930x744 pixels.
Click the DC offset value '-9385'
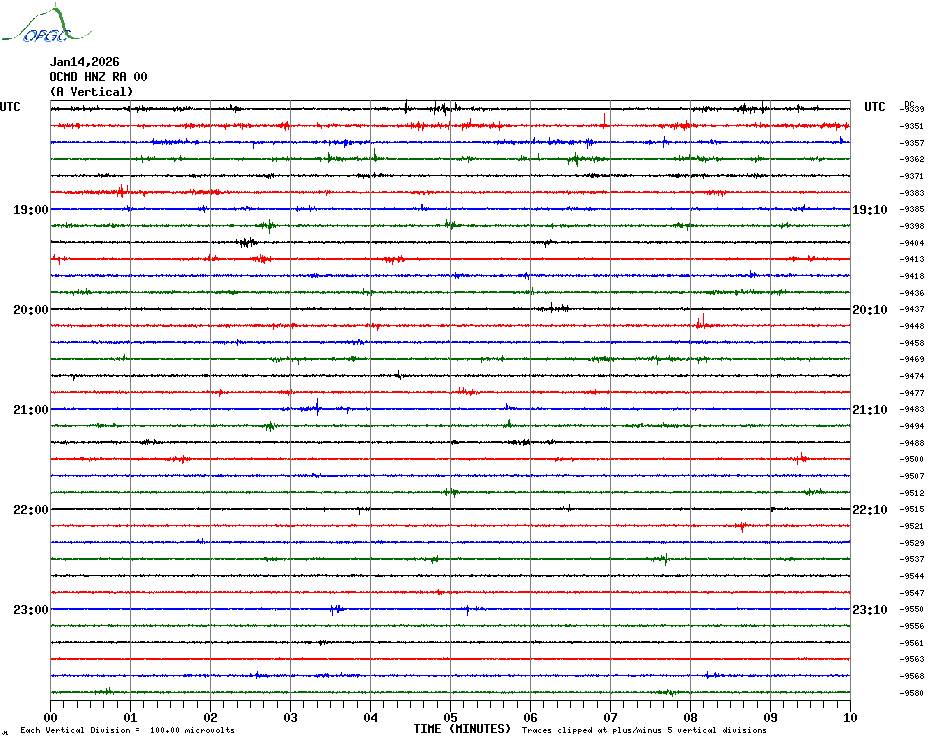click(x=912, y=209)
